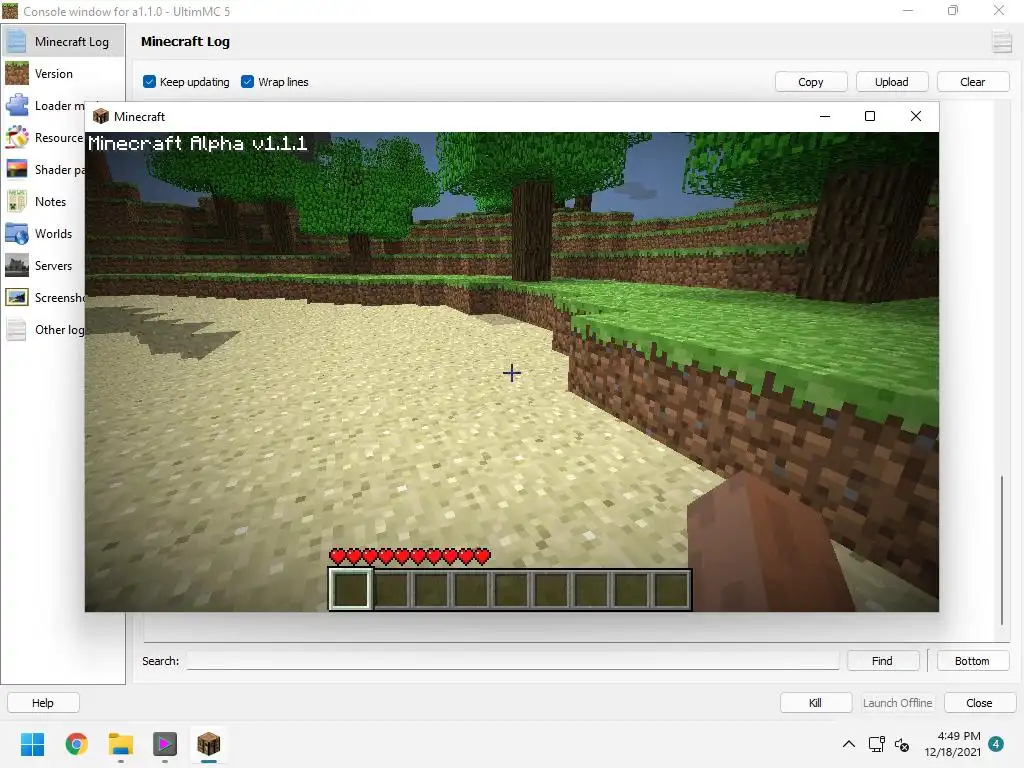Upload the log with Upload button

891,82
